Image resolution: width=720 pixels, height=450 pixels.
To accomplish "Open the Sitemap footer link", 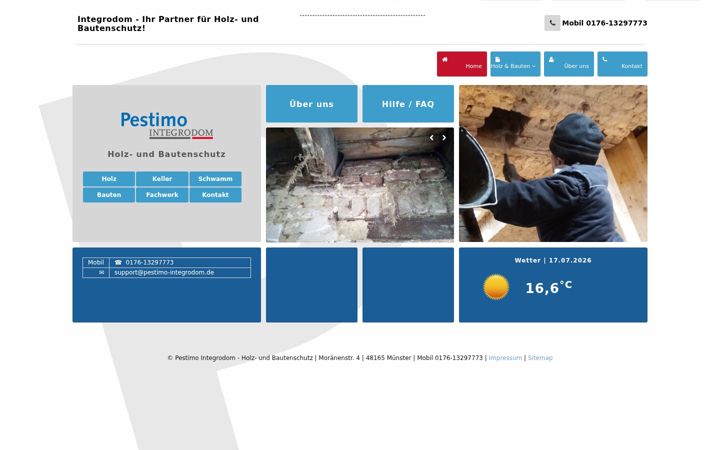I will 540,358.
